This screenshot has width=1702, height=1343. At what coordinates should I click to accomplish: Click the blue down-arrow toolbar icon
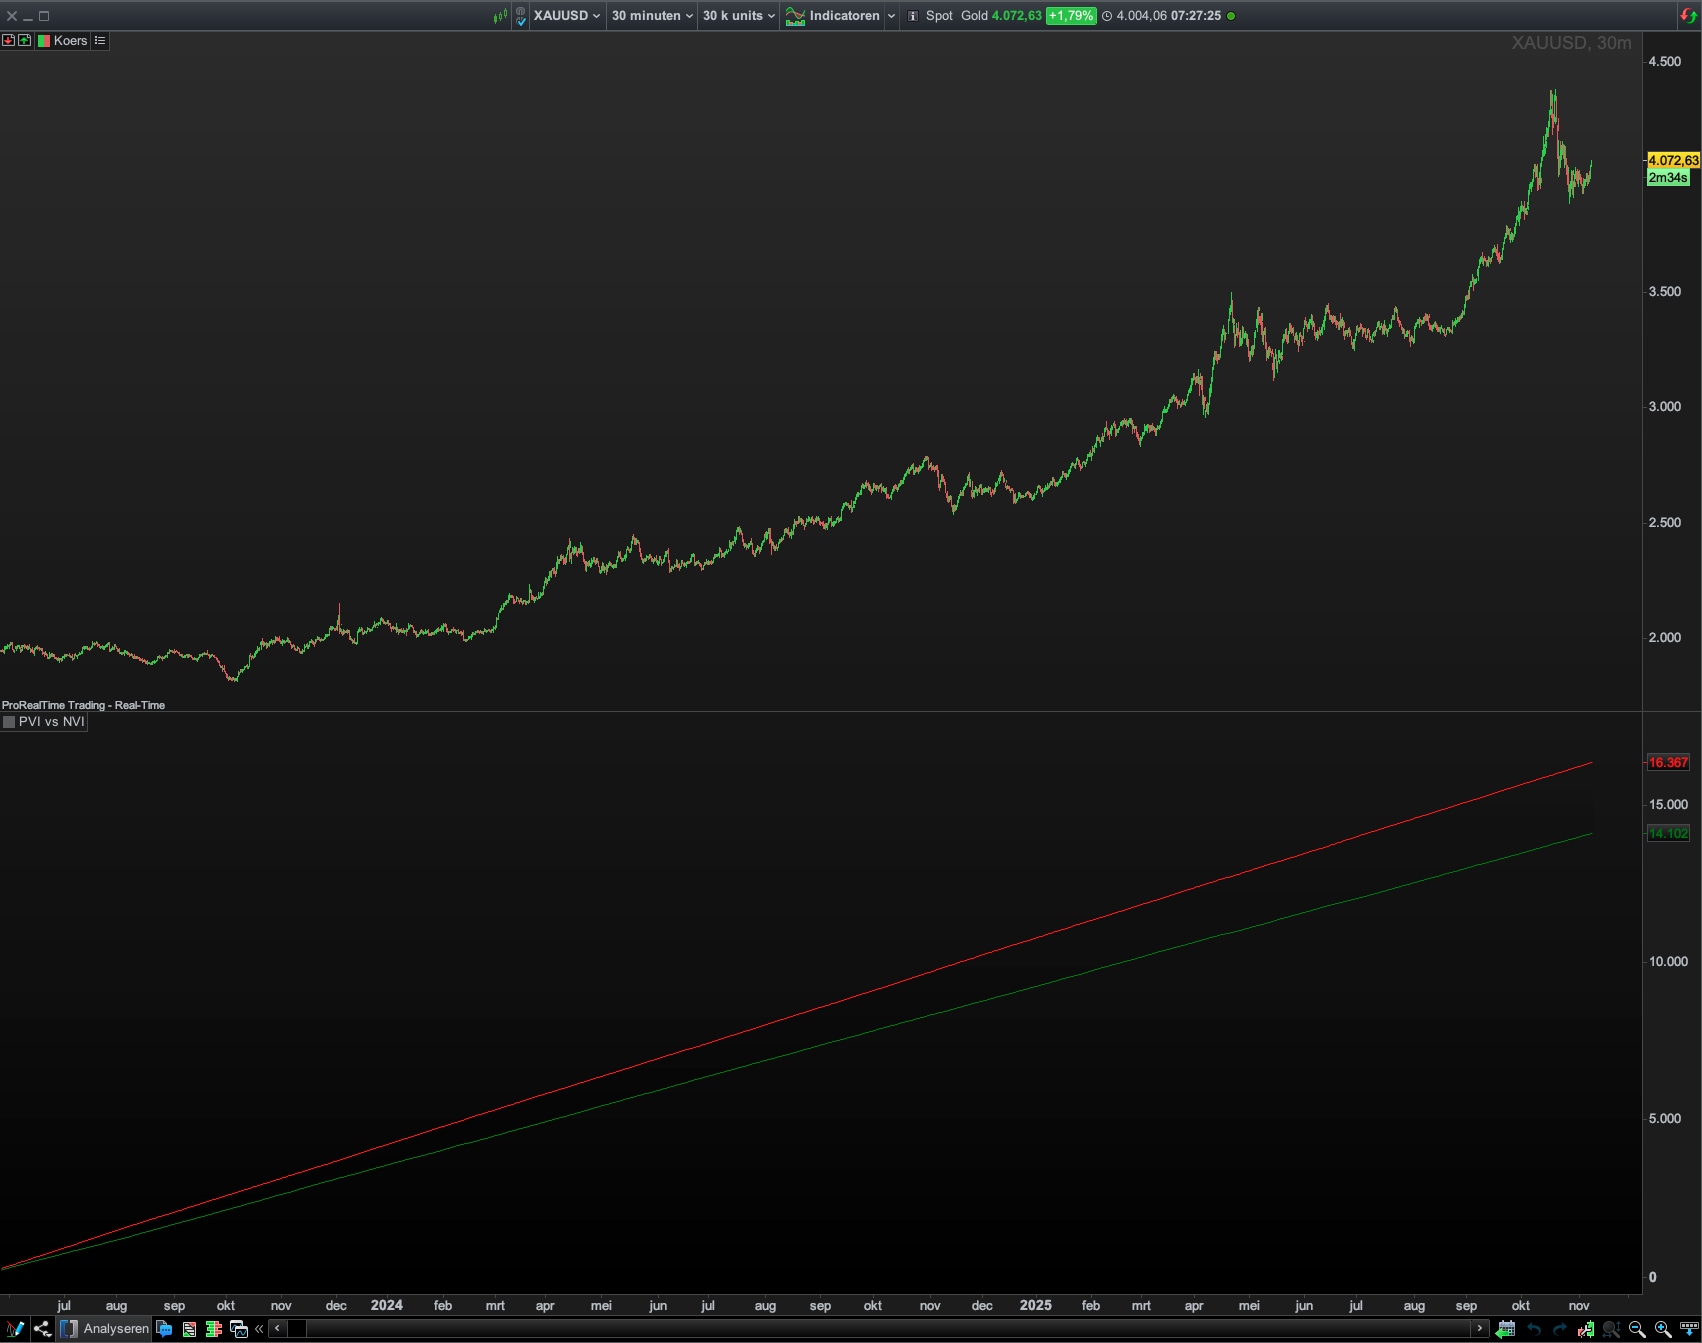tap(1688, 1329)
